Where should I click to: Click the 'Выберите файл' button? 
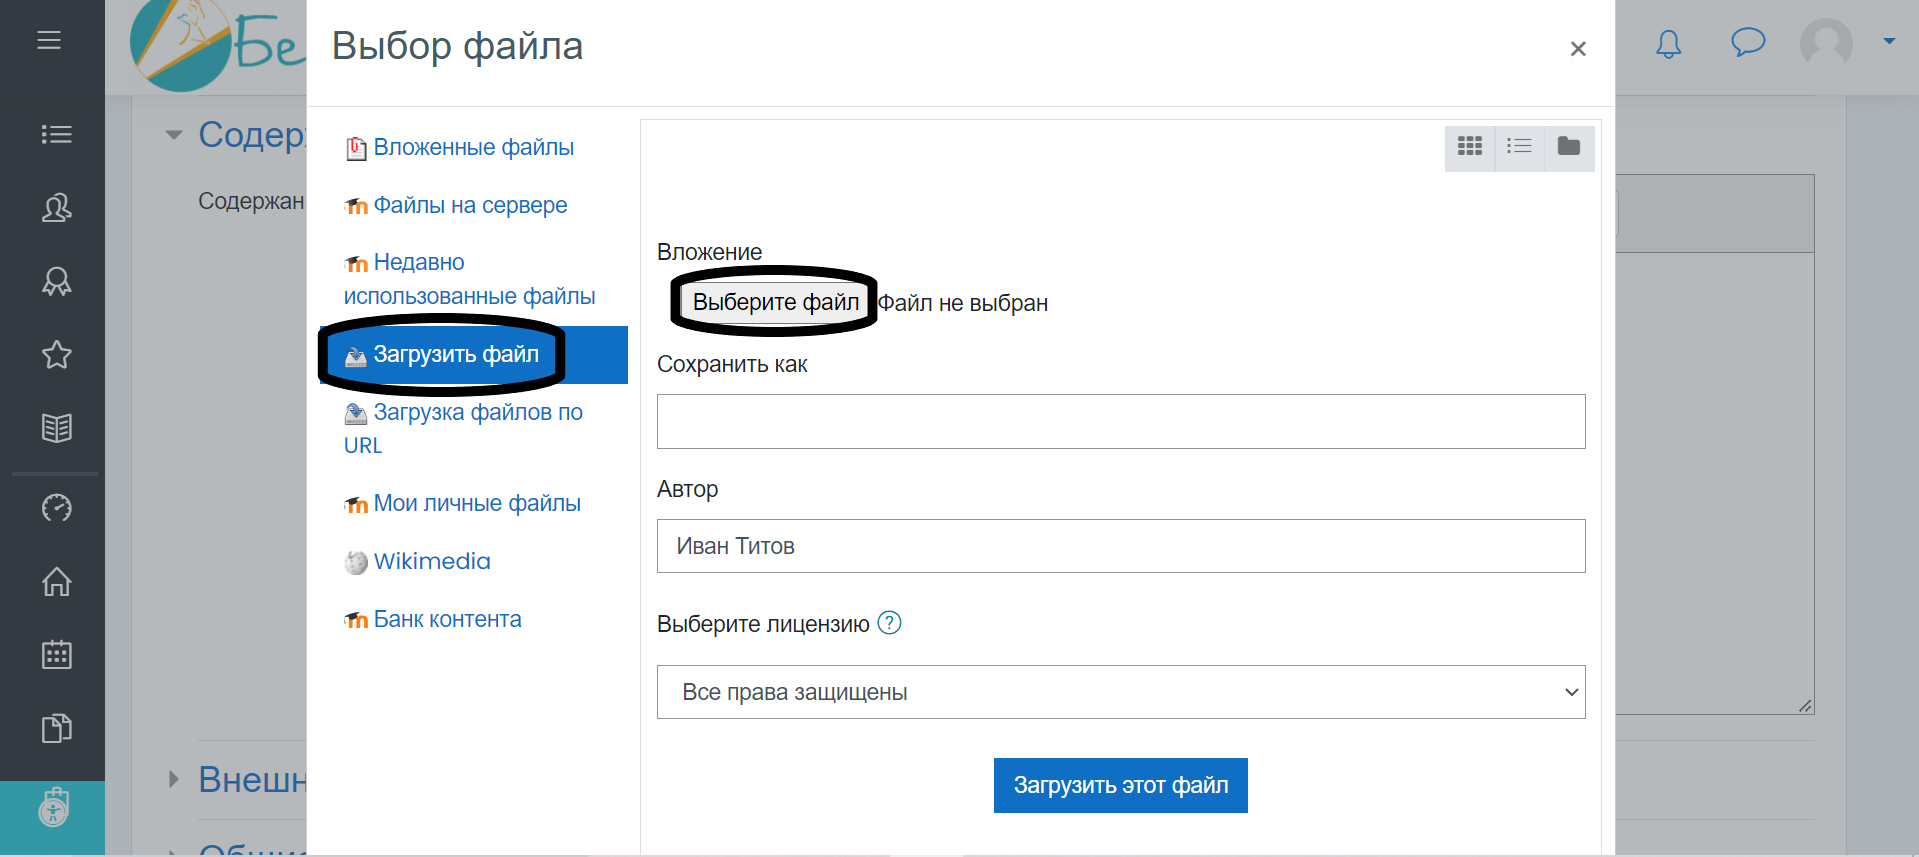pyautogui.click(x=775, y=302)
